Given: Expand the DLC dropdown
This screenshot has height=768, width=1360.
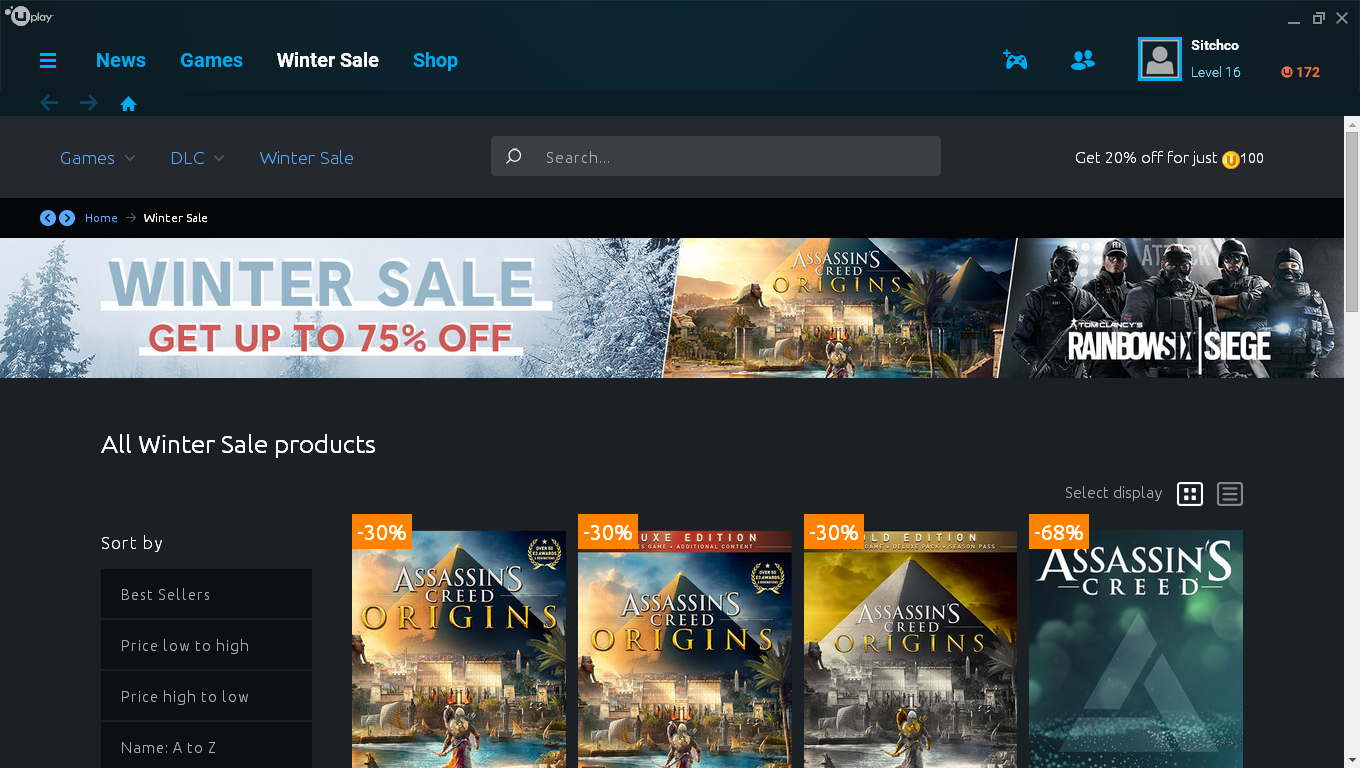Looking at the screenshot, I should [197, 158].
